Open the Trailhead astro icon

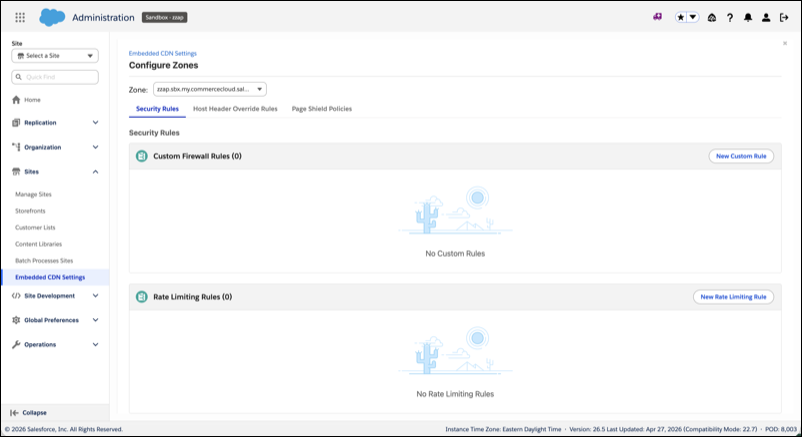(711, 17)
